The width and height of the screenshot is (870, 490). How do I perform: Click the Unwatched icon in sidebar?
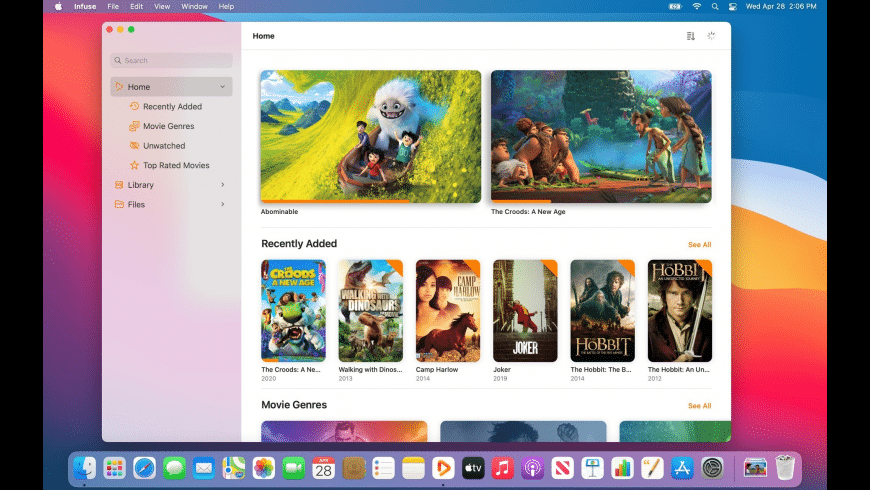point(134,146)
